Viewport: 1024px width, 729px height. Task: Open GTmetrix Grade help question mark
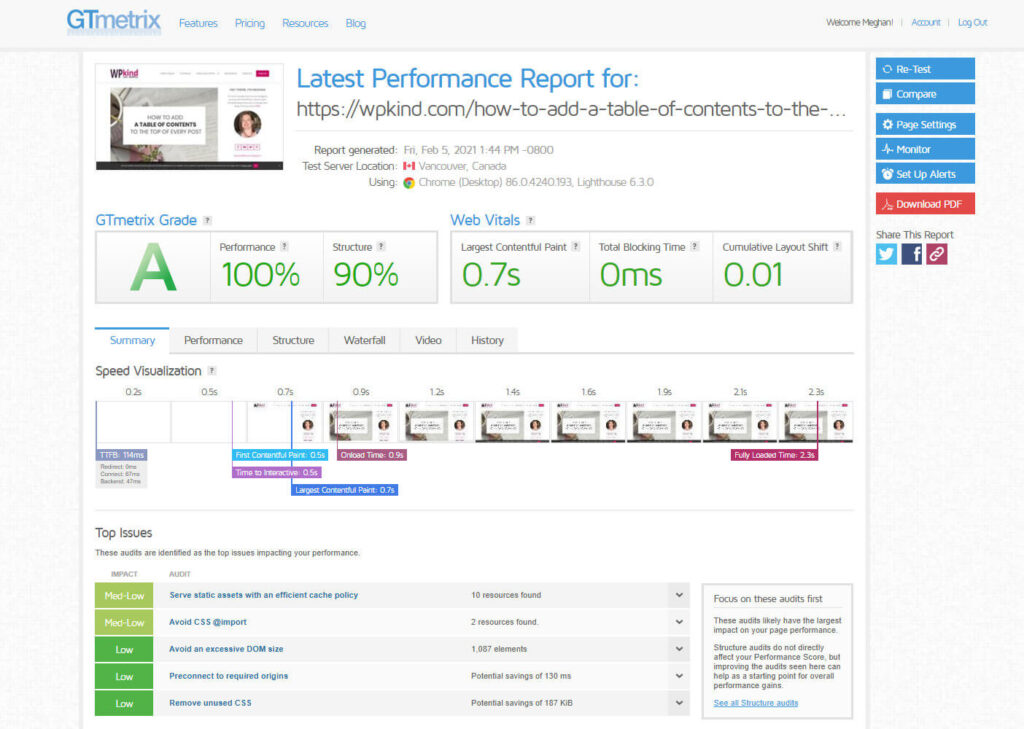pyautogui.click(x=207, y=221)
